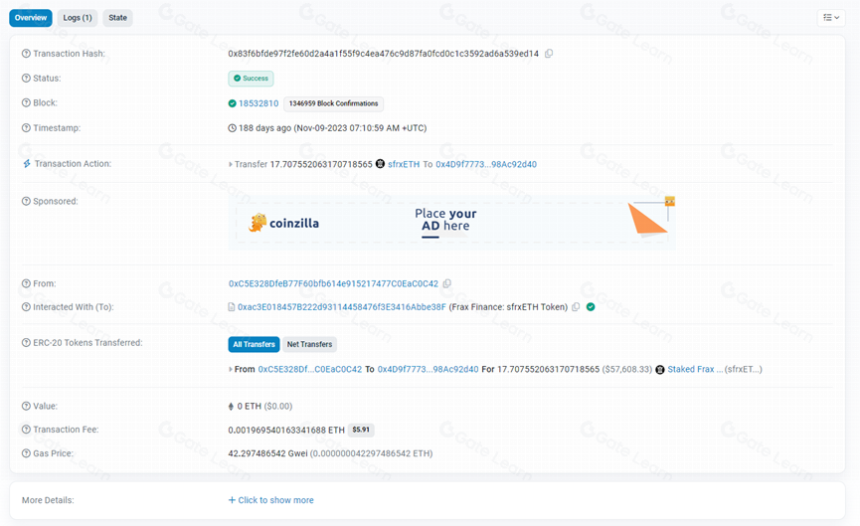Expand the Transaction Action arrow before Transfer

tap(230, 164)
